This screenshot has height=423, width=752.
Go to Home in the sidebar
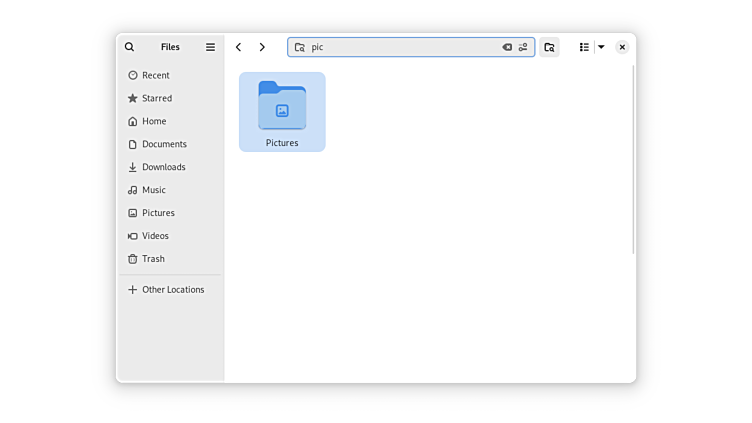(x=153, y=121)
